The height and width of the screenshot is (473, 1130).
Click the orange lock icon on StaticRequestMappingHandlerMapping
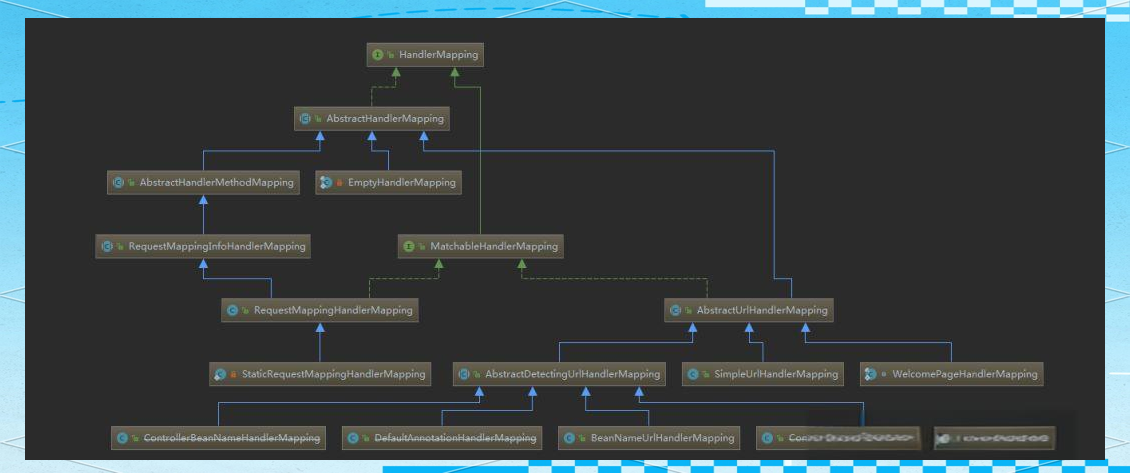click(233, 375)
